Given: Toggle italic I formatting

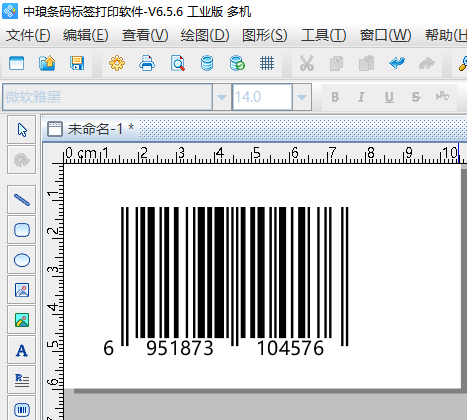Looking at the screenshot, I should pos(361,97).
